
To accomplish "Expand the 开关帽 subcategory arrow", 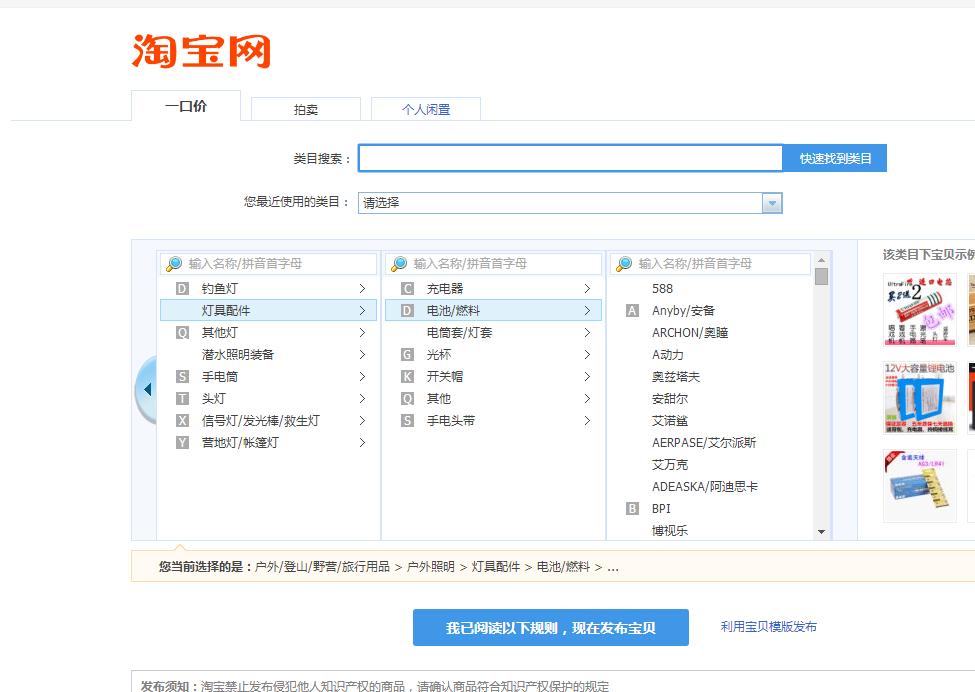I will click(587, 376).
